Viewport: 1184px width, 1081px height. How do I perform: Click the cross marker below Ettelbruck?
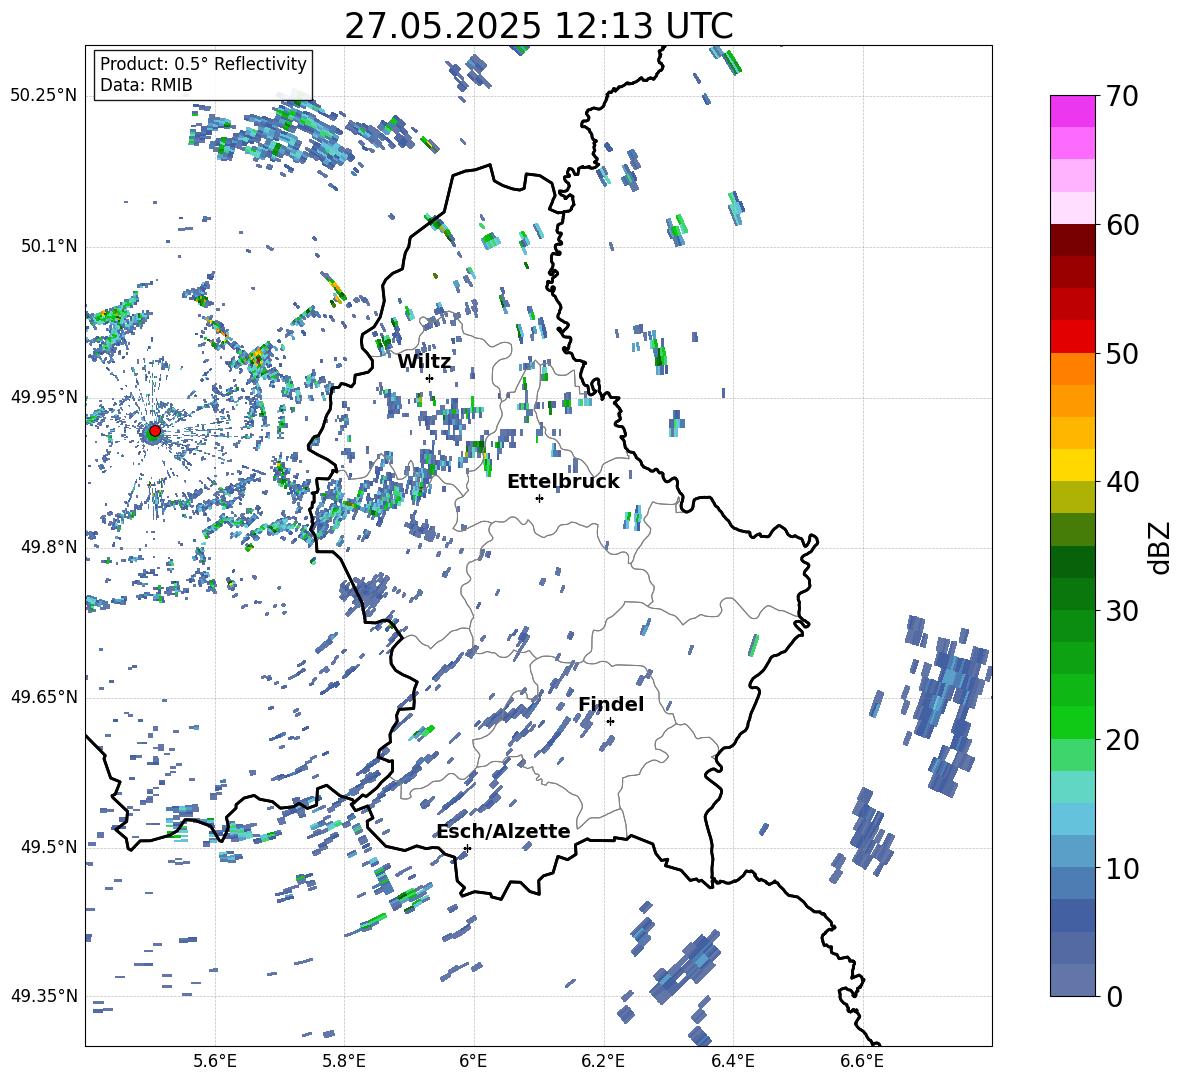(x=539, y=498)
